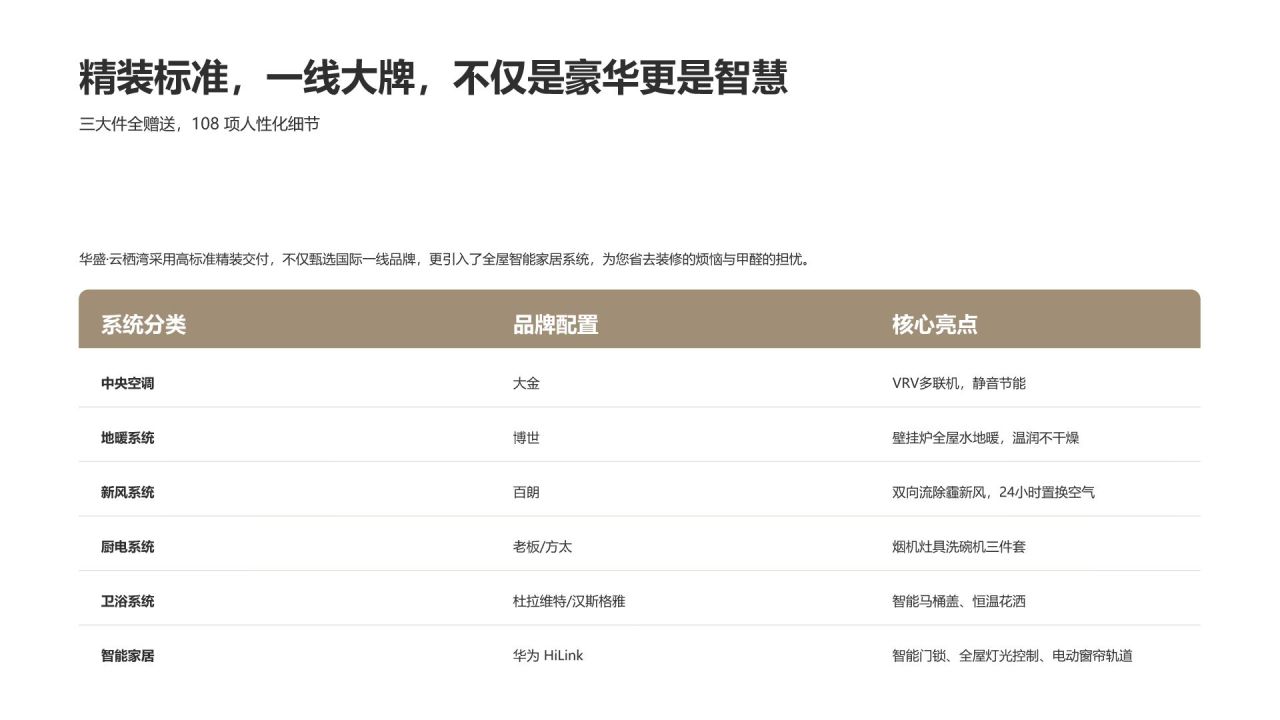The image size is (1280, 720).
Task: Select the 系统分类 column header
Action: (143, 325)
